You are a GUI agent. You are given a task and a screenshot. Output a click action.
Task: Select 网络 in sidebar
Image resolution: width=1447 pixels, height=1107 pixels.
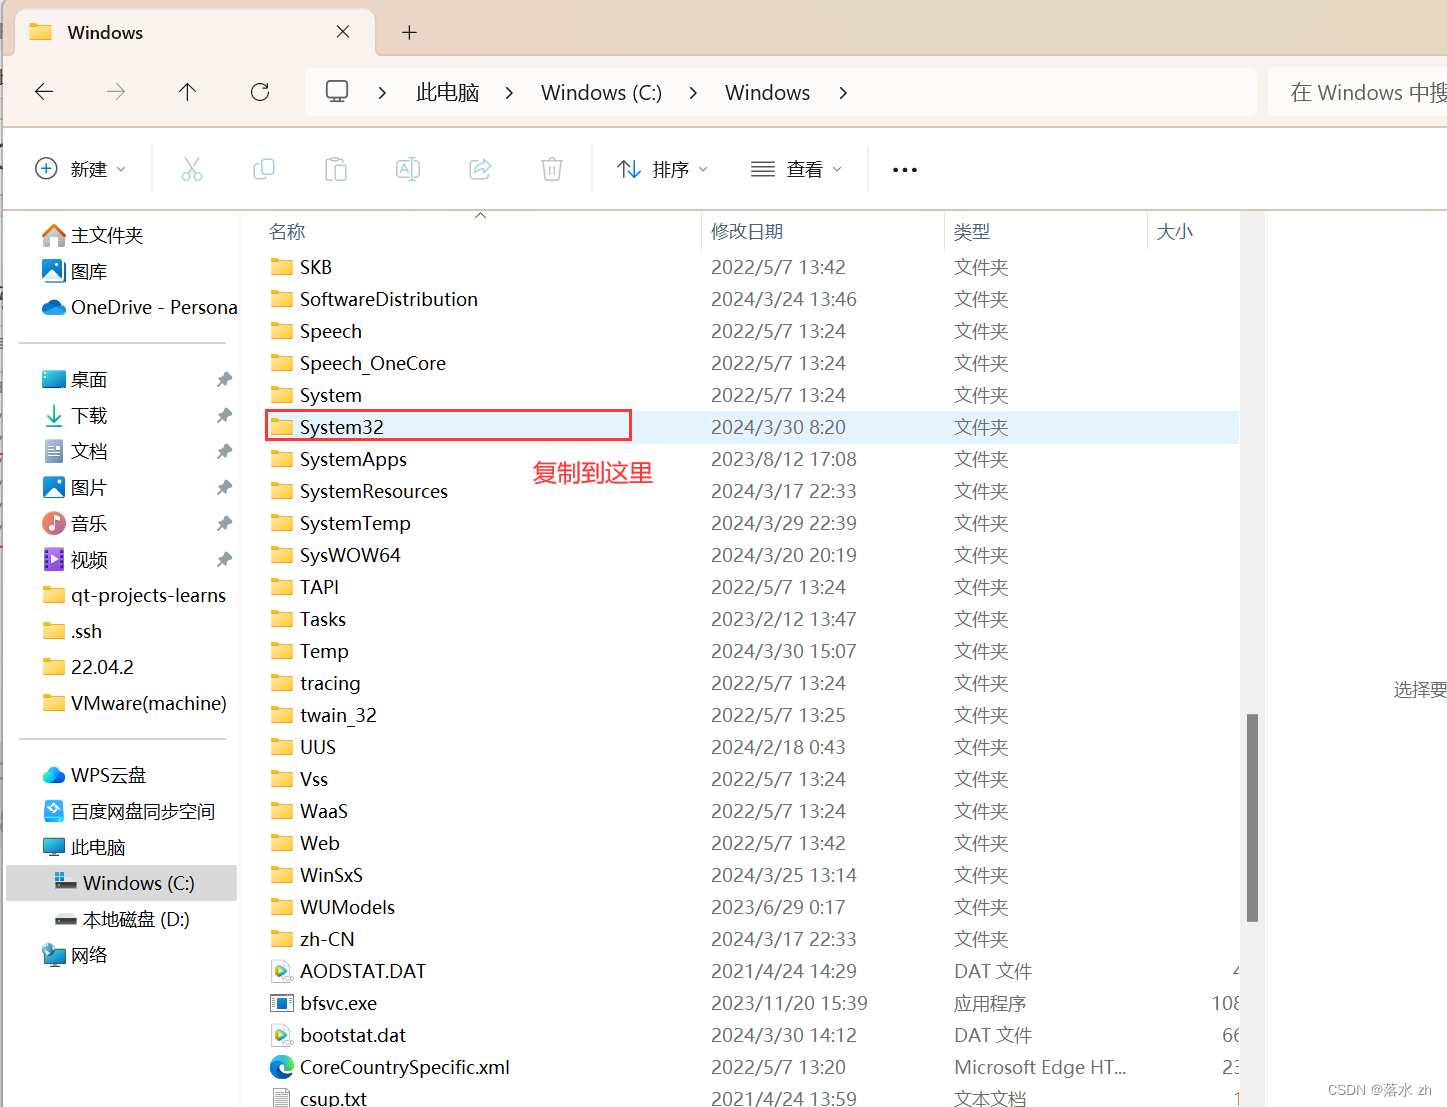[x=75, y=955]
